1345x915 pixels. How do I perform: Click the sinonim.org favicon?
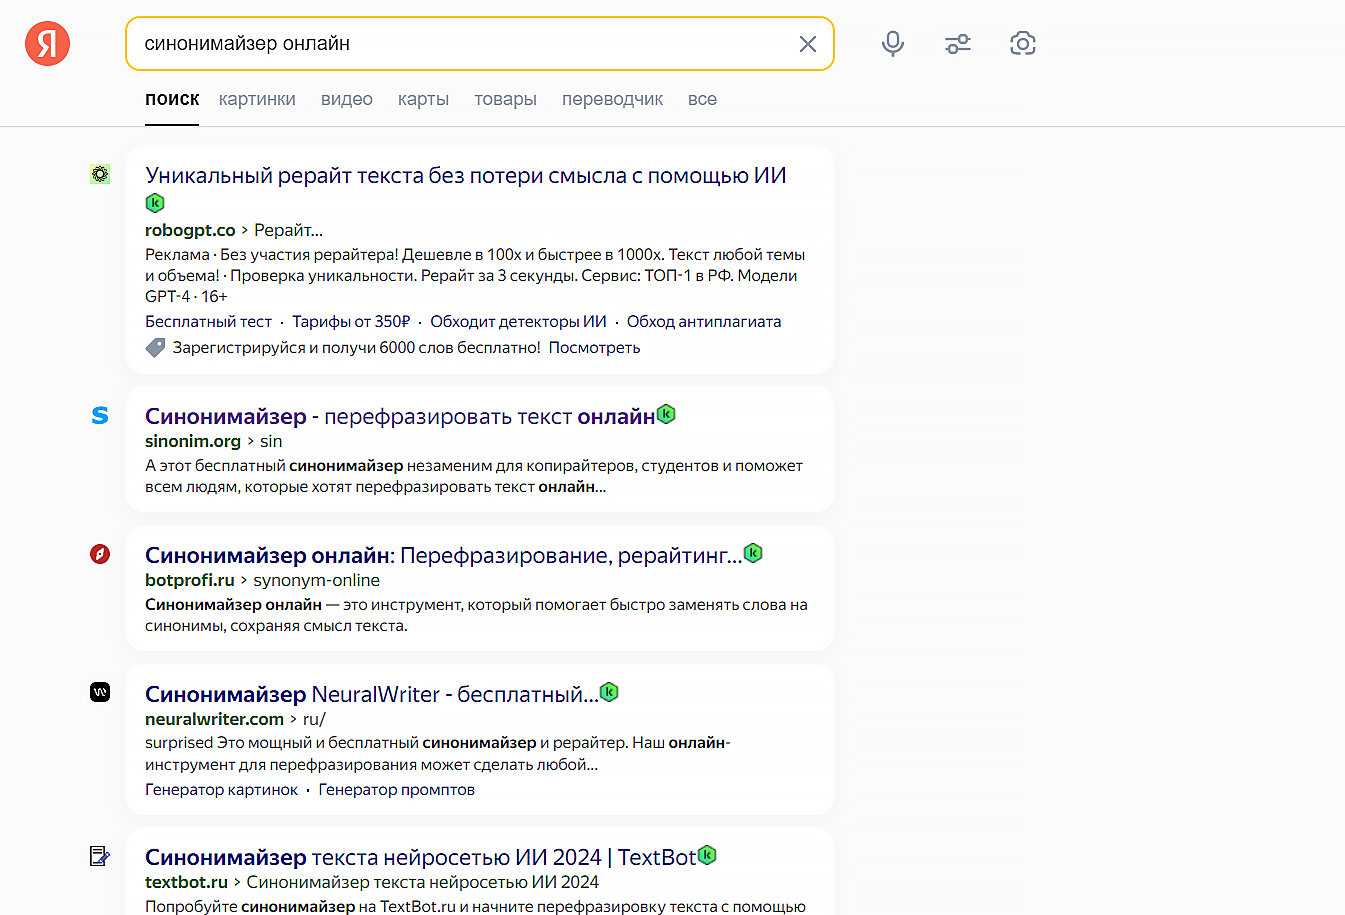(x=100, y=415)
